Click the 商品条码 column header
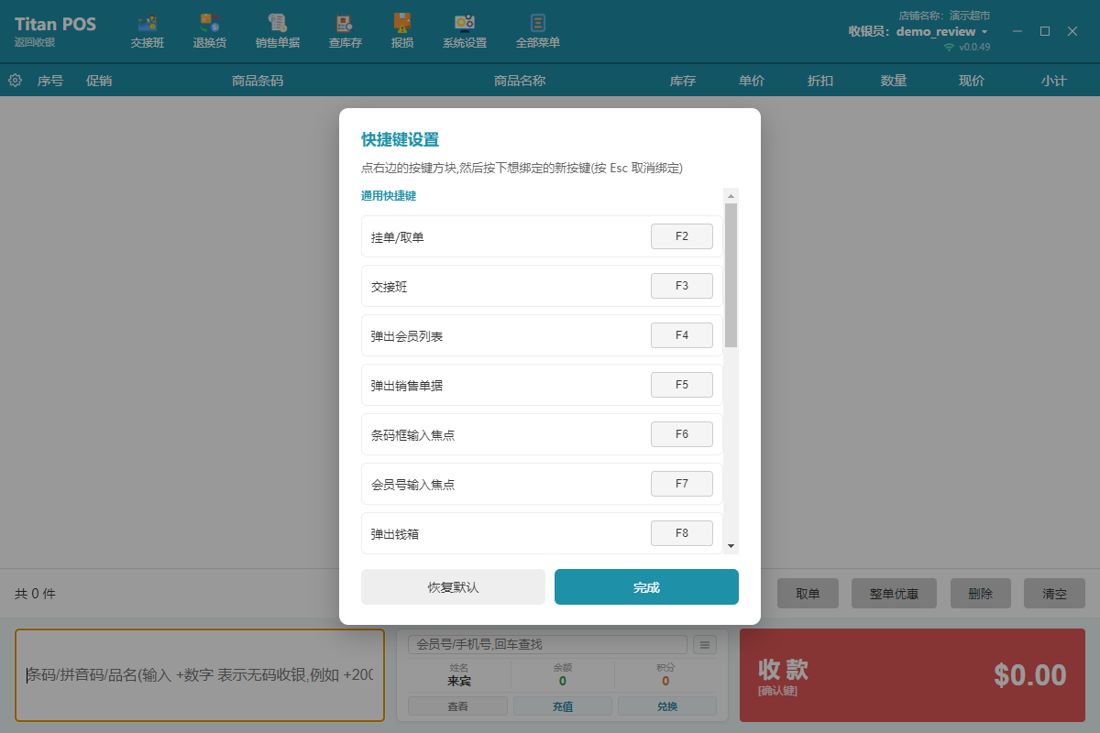The width and height of the screenshot is (1100, 733). point(257,81)
